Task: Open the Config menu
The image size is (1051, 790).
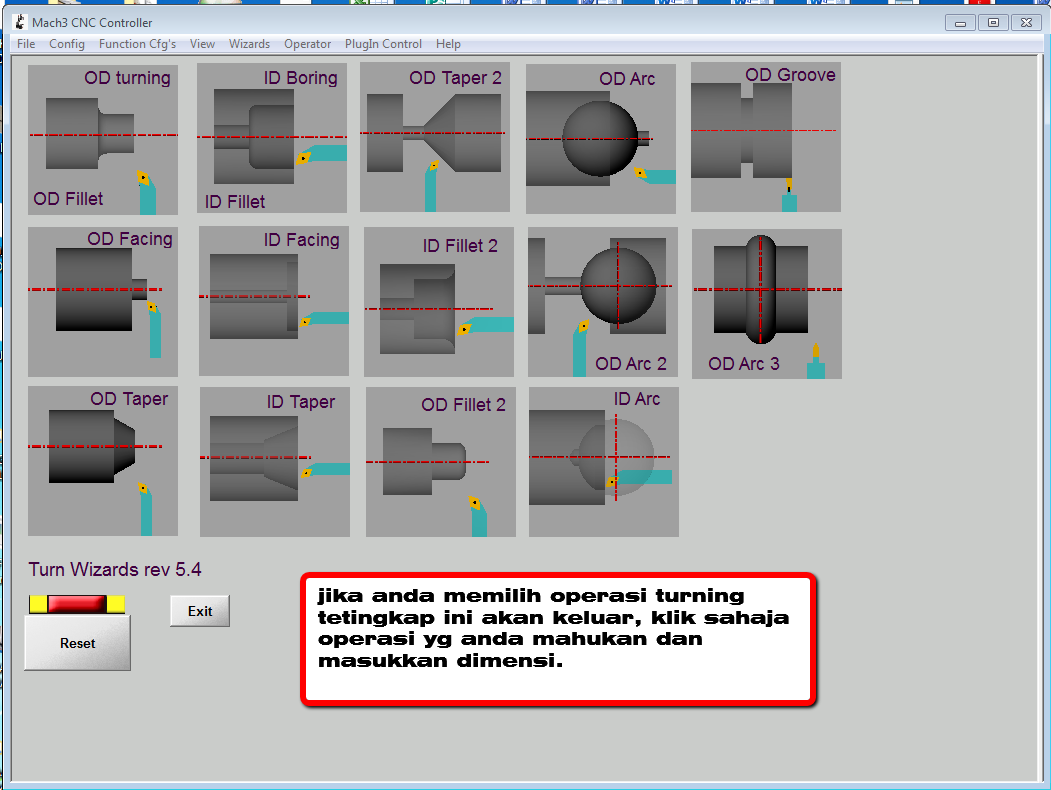Action: [x=66, y=44]
